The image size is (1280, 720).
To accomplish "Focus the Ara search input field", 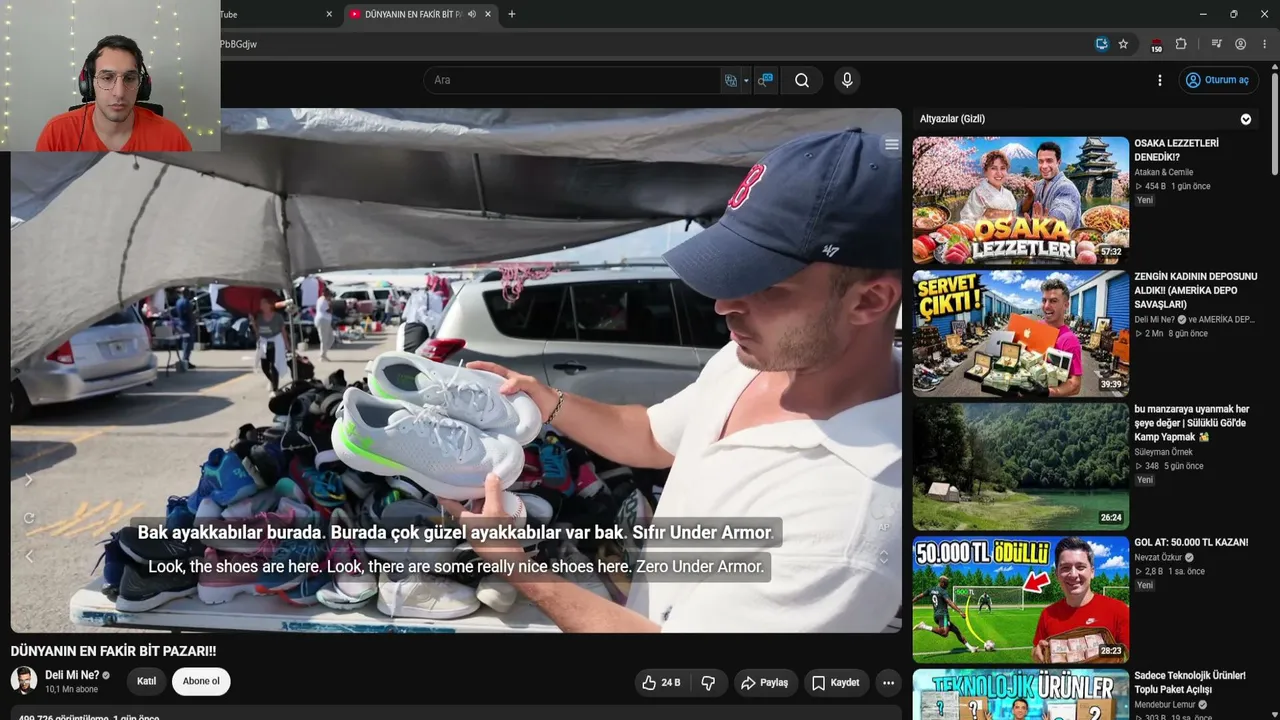I will click(573, 80).
